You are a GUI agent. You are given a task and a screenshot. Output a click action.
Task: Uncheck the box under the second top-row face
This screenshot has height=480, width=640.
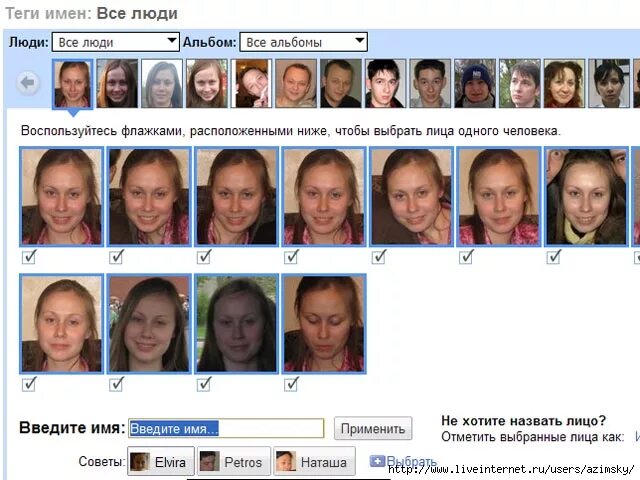(x=116, y=257)
